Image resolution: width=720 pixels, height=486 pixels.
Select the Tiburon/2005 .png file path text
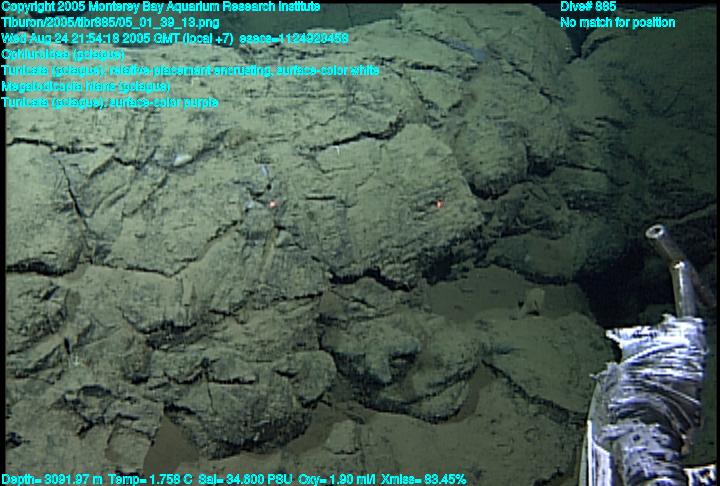[x=110, y=23]
